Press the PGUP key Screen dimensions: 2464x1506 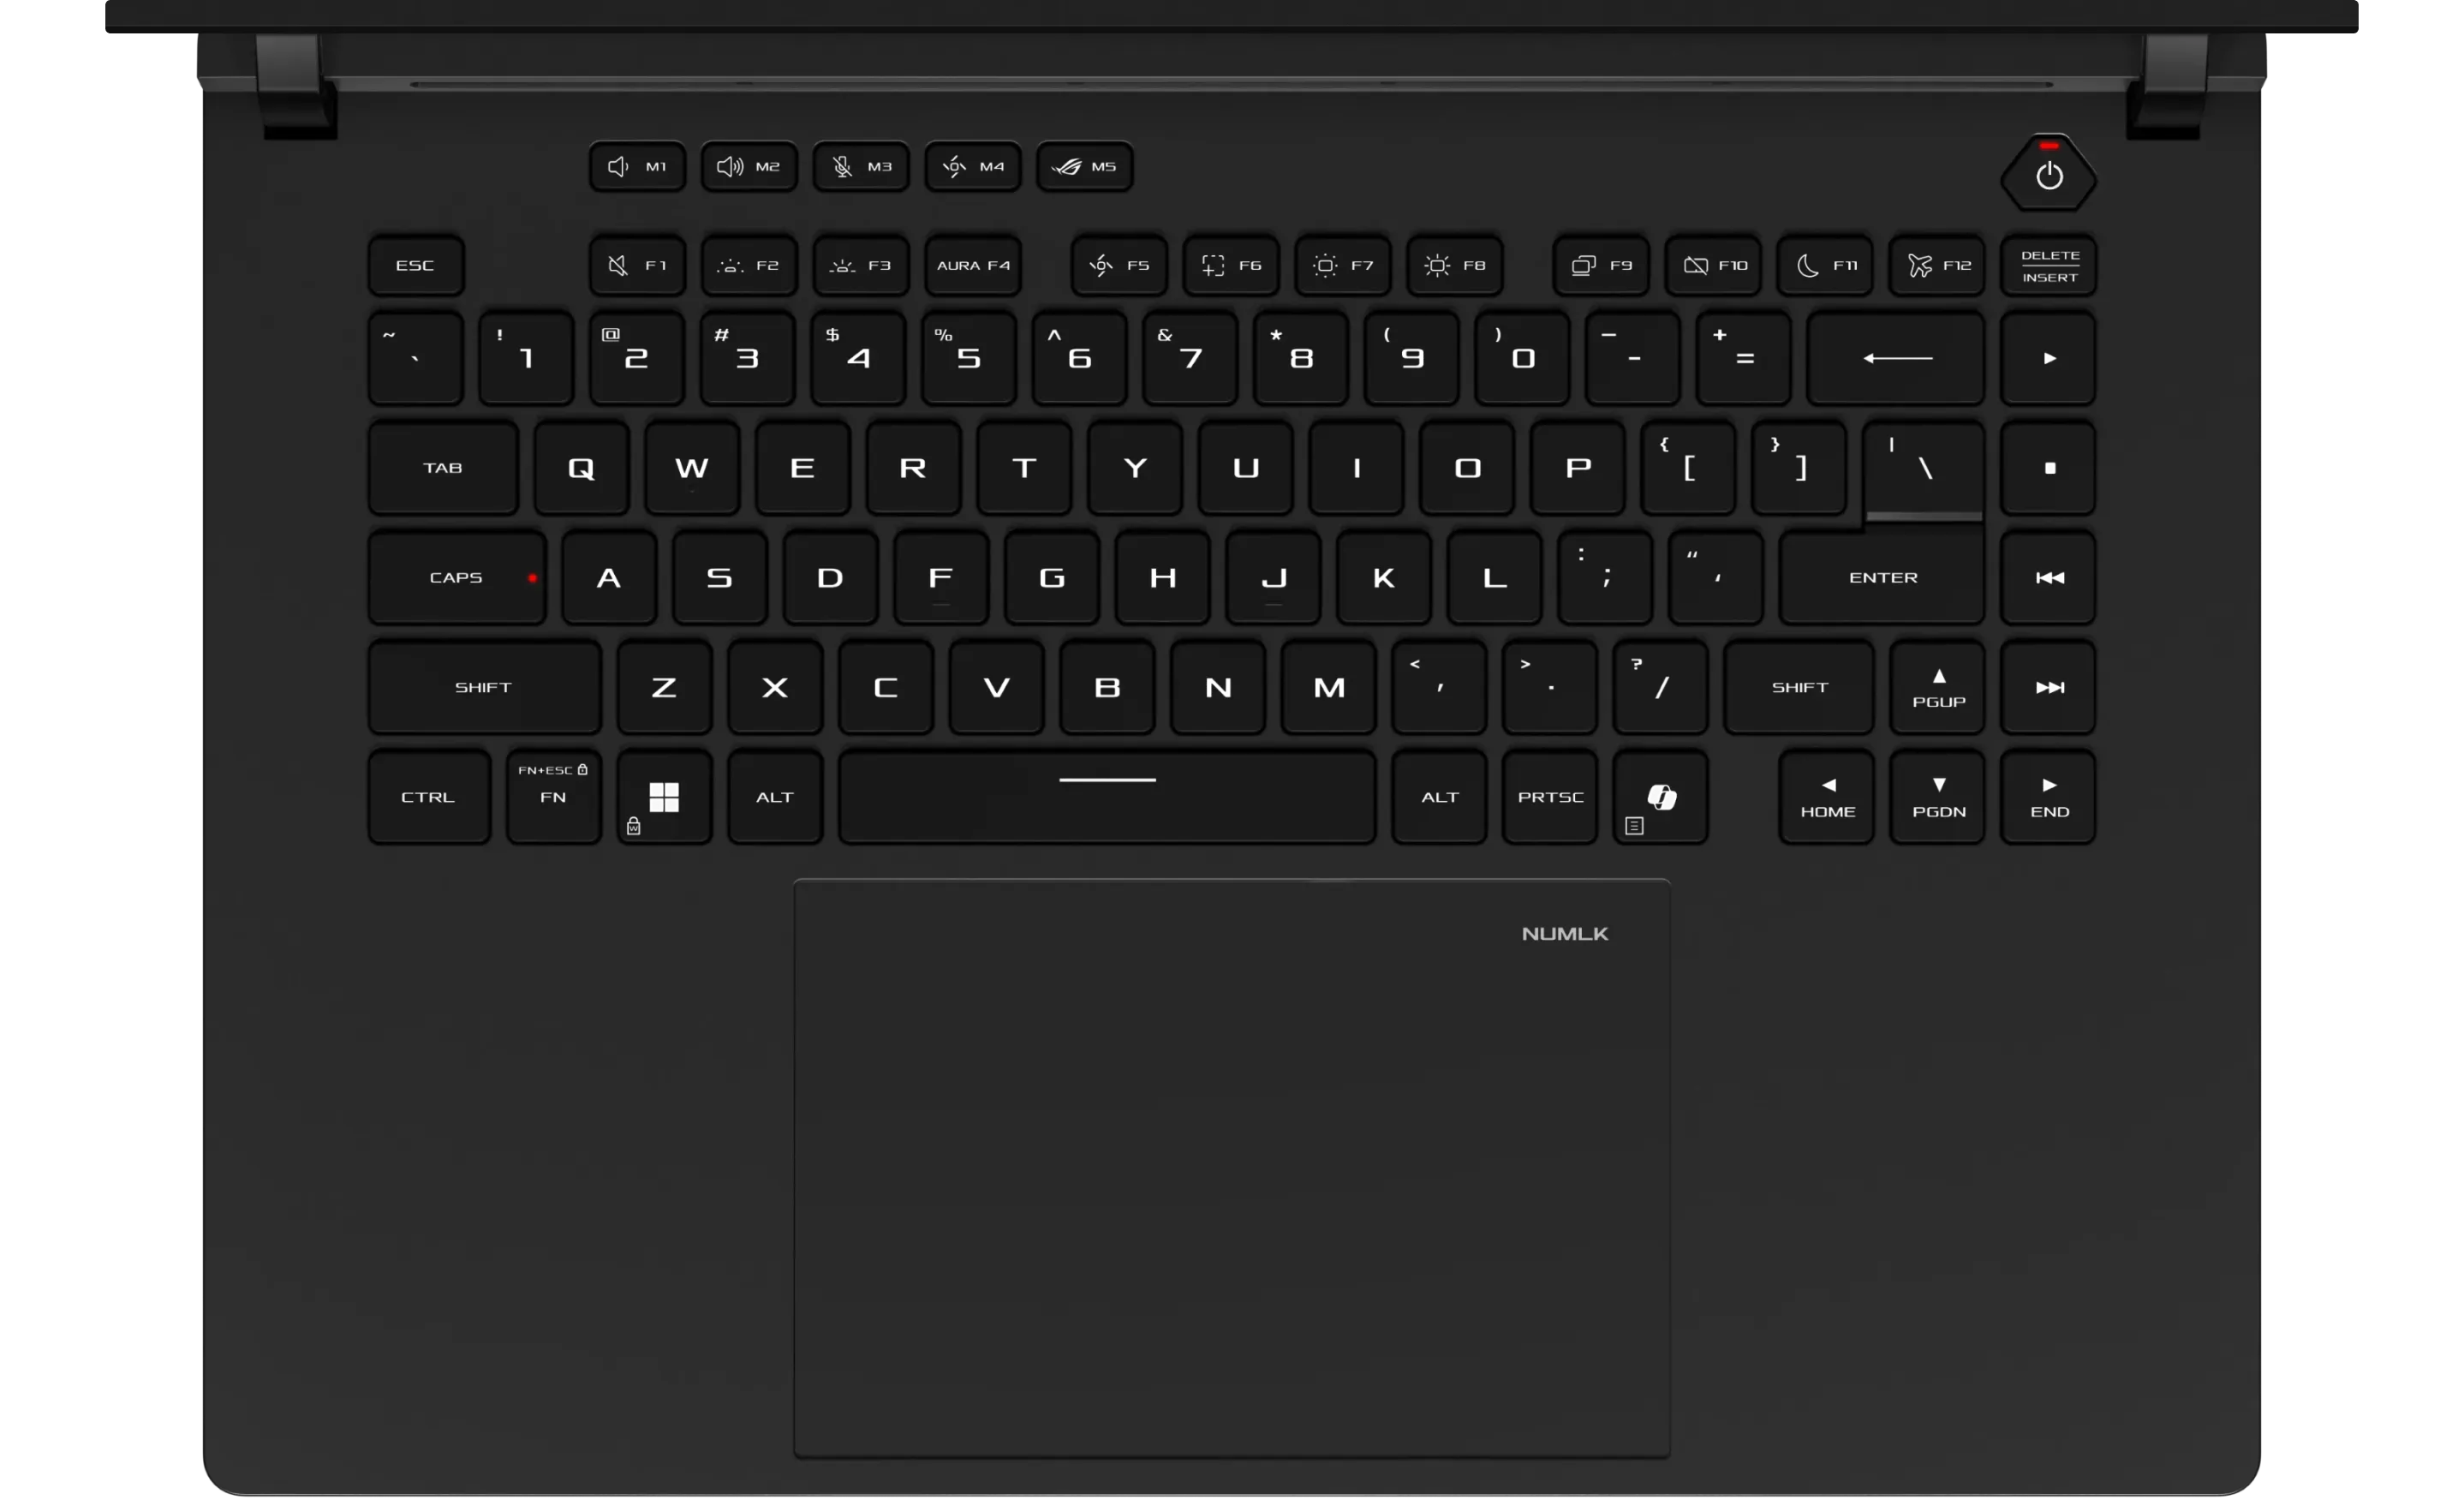pyautogui.click(x=1936, y=687)
